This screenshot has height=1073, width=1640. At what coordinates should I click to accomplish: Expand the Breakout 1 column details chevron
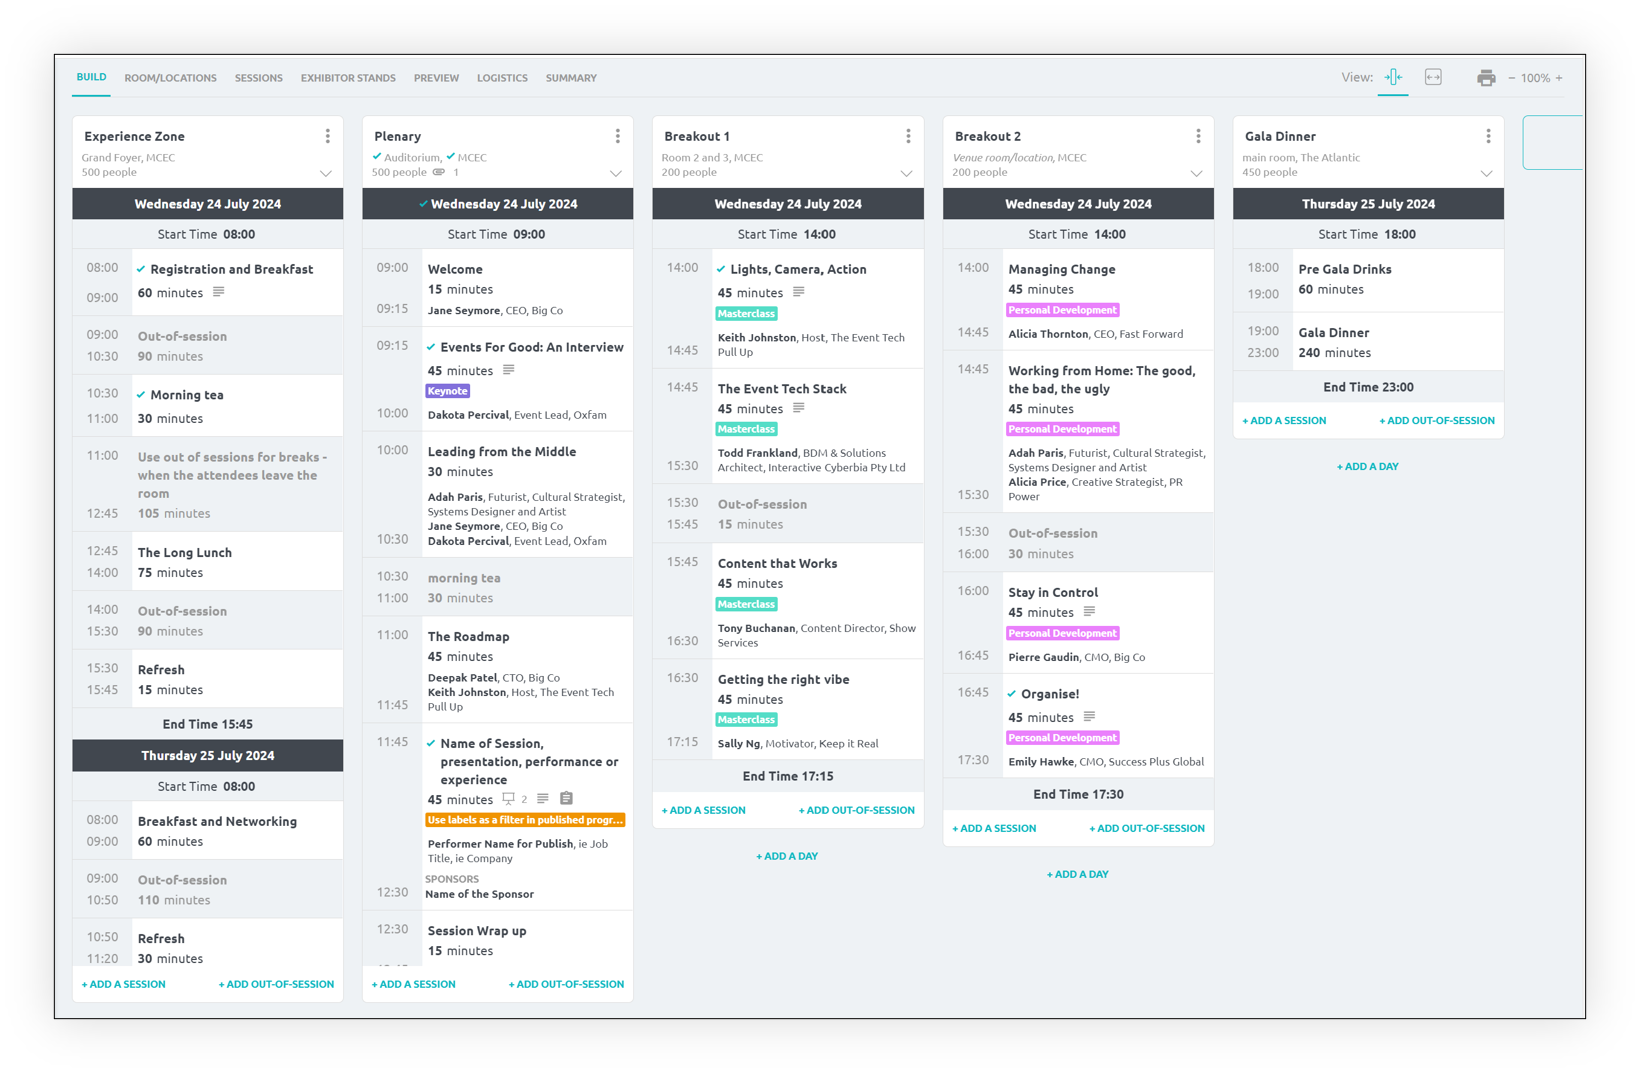click(x=907, y=173)
